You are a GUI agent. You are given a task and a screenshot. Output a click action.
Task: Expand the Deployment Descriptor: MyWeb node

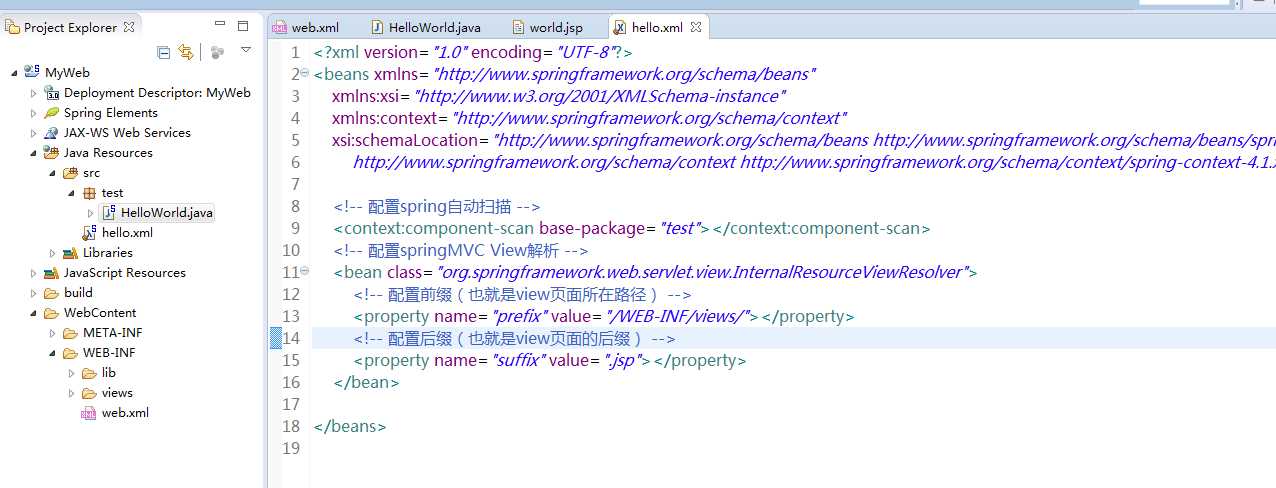[33, 92]
